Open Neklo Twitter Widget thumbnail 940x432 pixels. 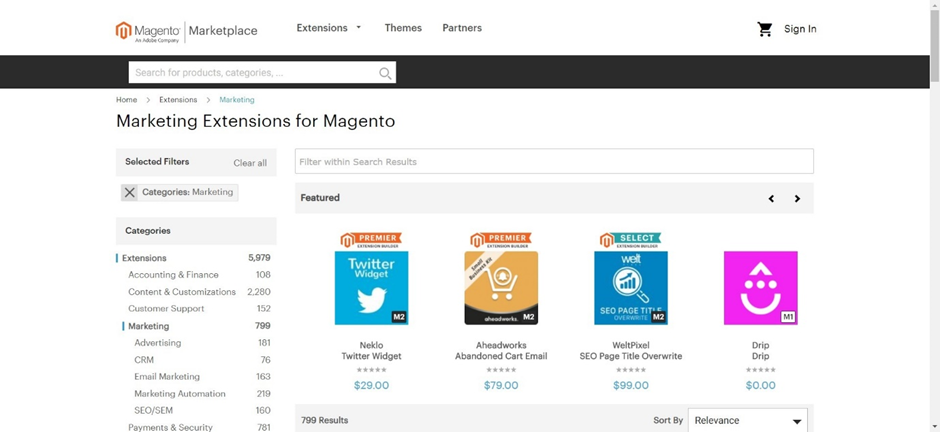[371, 288]
